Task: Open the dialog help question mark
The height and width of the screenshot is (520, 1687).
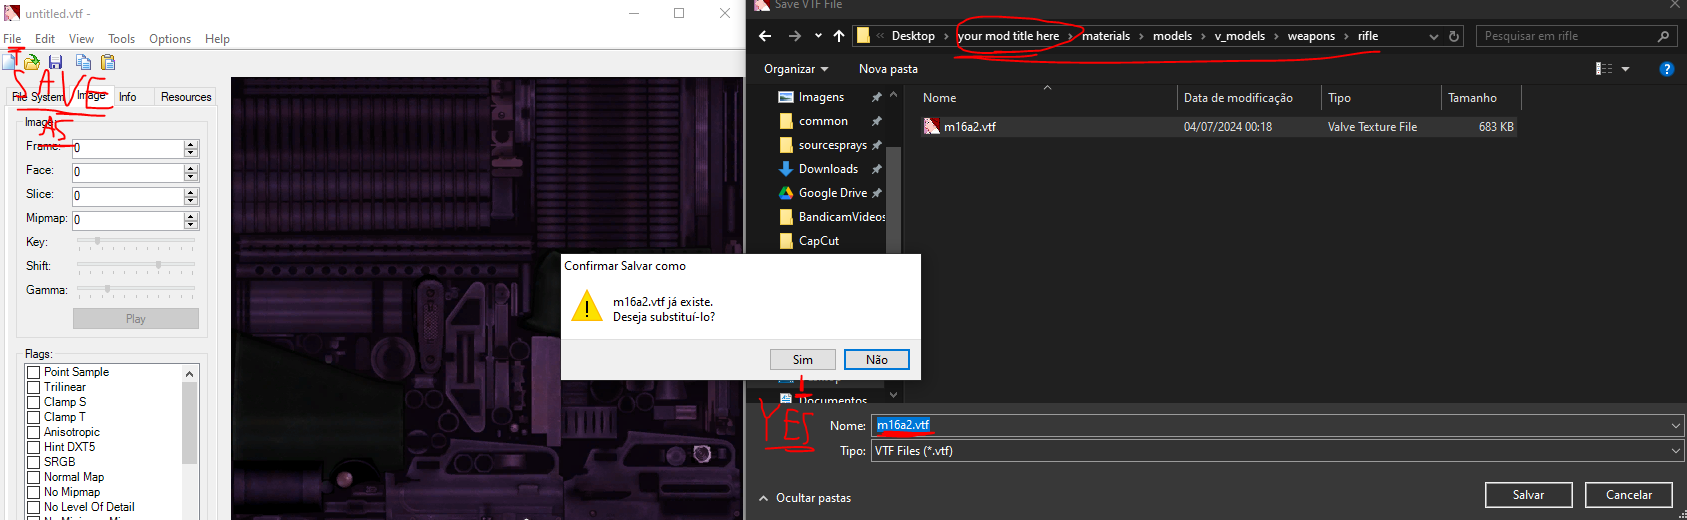Action: point(1666,69)
